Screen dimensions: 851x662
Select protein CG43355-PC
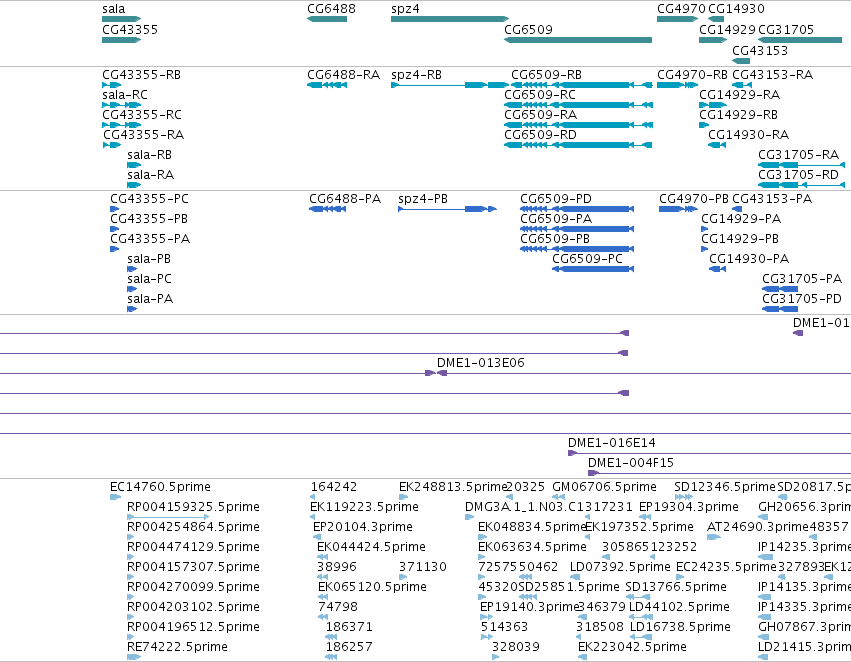[149, 199]
